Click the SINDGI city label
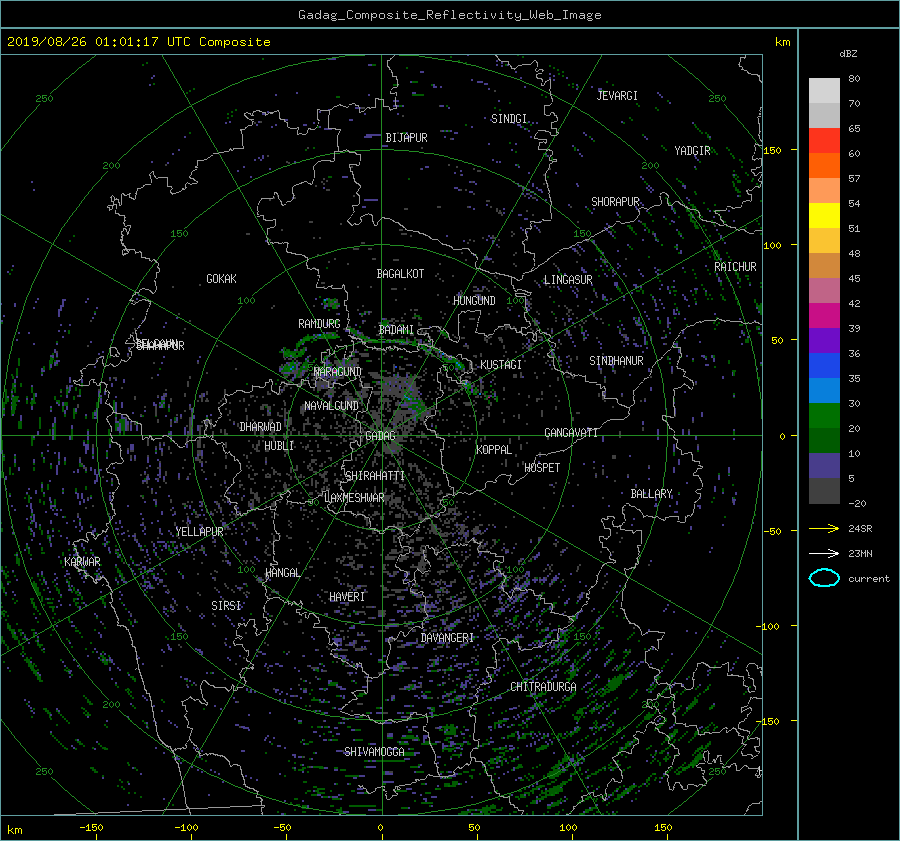The image size is (900, 841). pyautogui.click(x=509, y=119)
